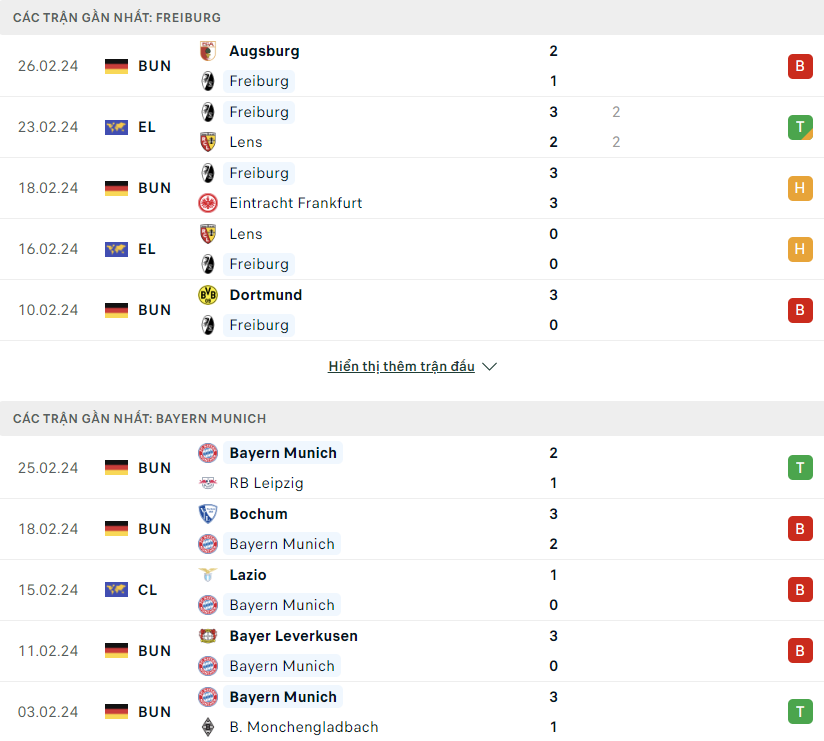Click the Augsburg club crest icon
The width and height of the screenshot is (824, 741).
[208, 51]
